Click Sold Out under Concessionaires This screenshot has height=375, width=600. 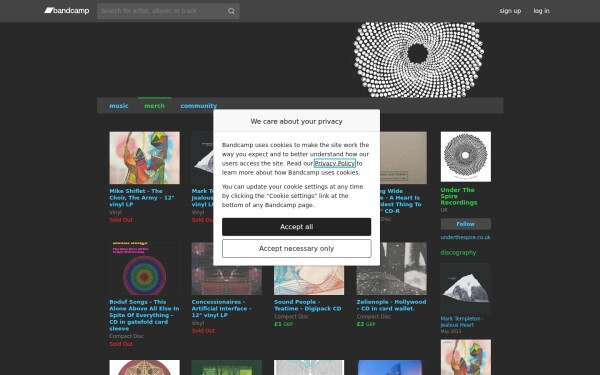203,331
